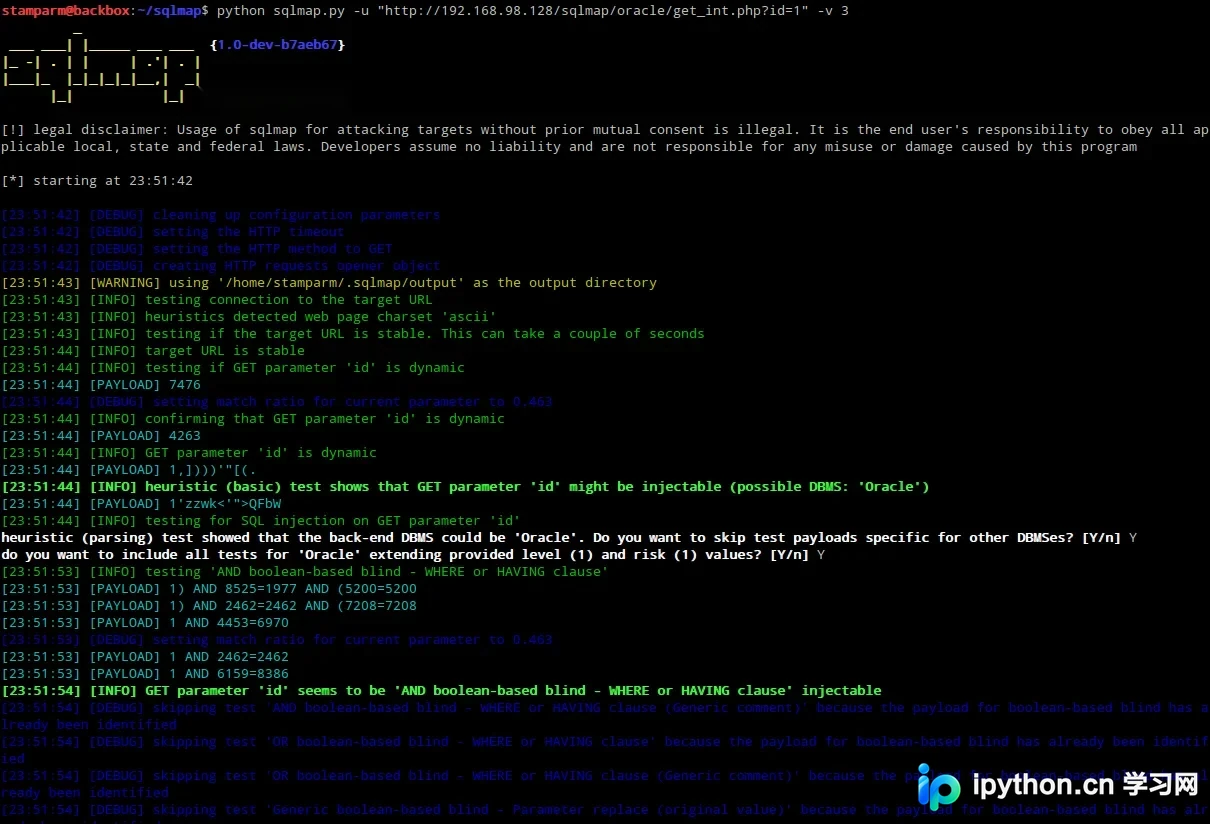Click the payload line '7476'
Viewport: 1210px width, 824px height.
101,385
